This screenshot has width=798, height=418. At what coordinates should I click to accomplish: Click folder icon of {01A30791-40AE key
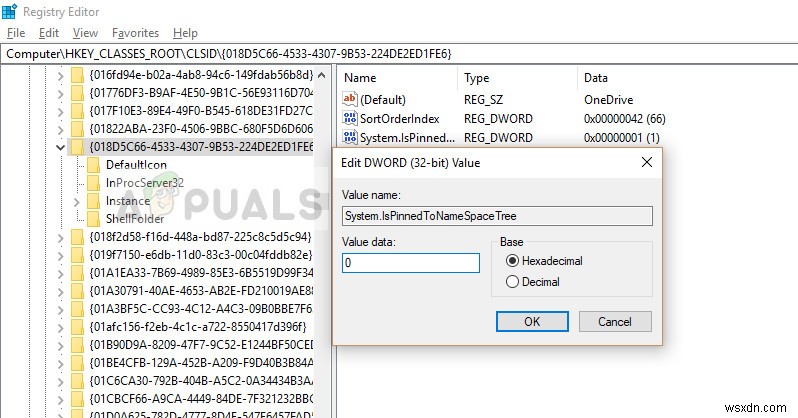tap(77, 291)
